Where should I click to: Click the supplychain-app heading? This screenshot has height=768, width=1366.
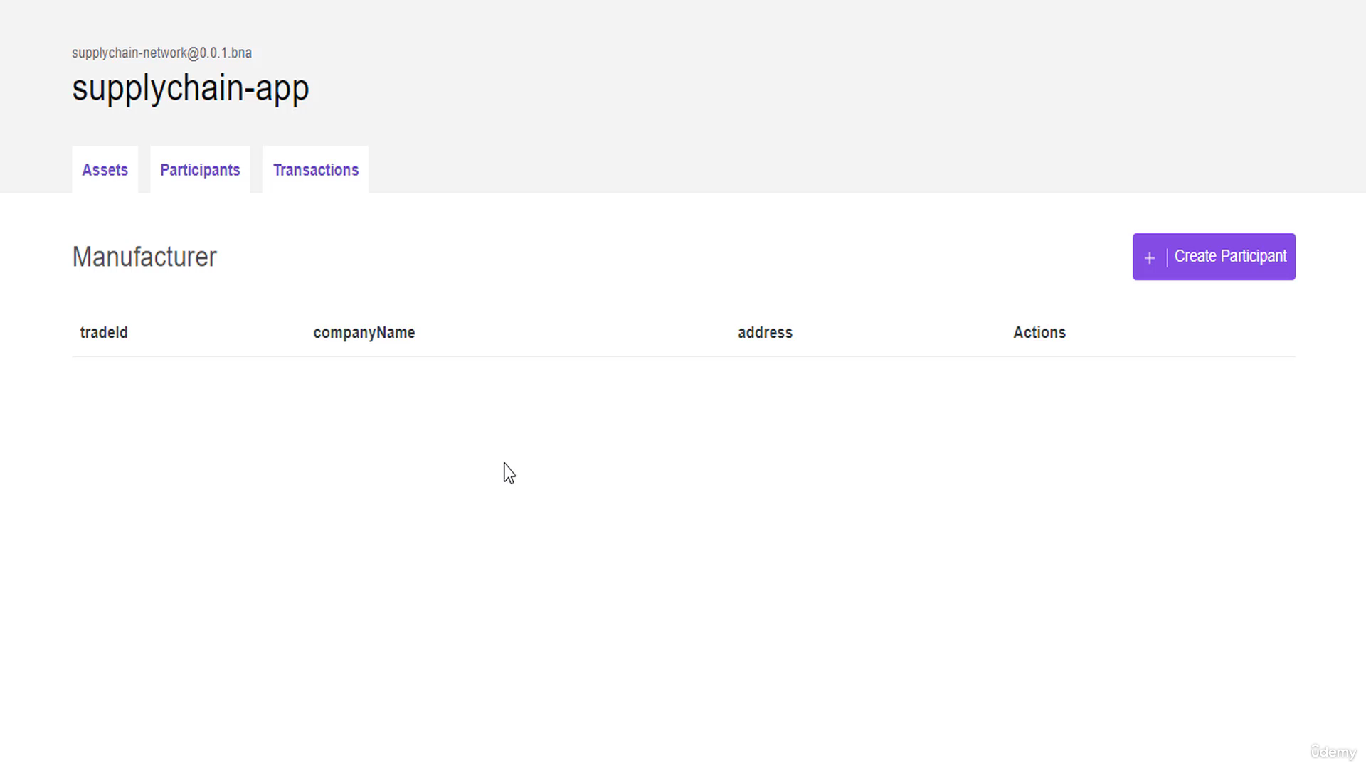click(190, 88)
